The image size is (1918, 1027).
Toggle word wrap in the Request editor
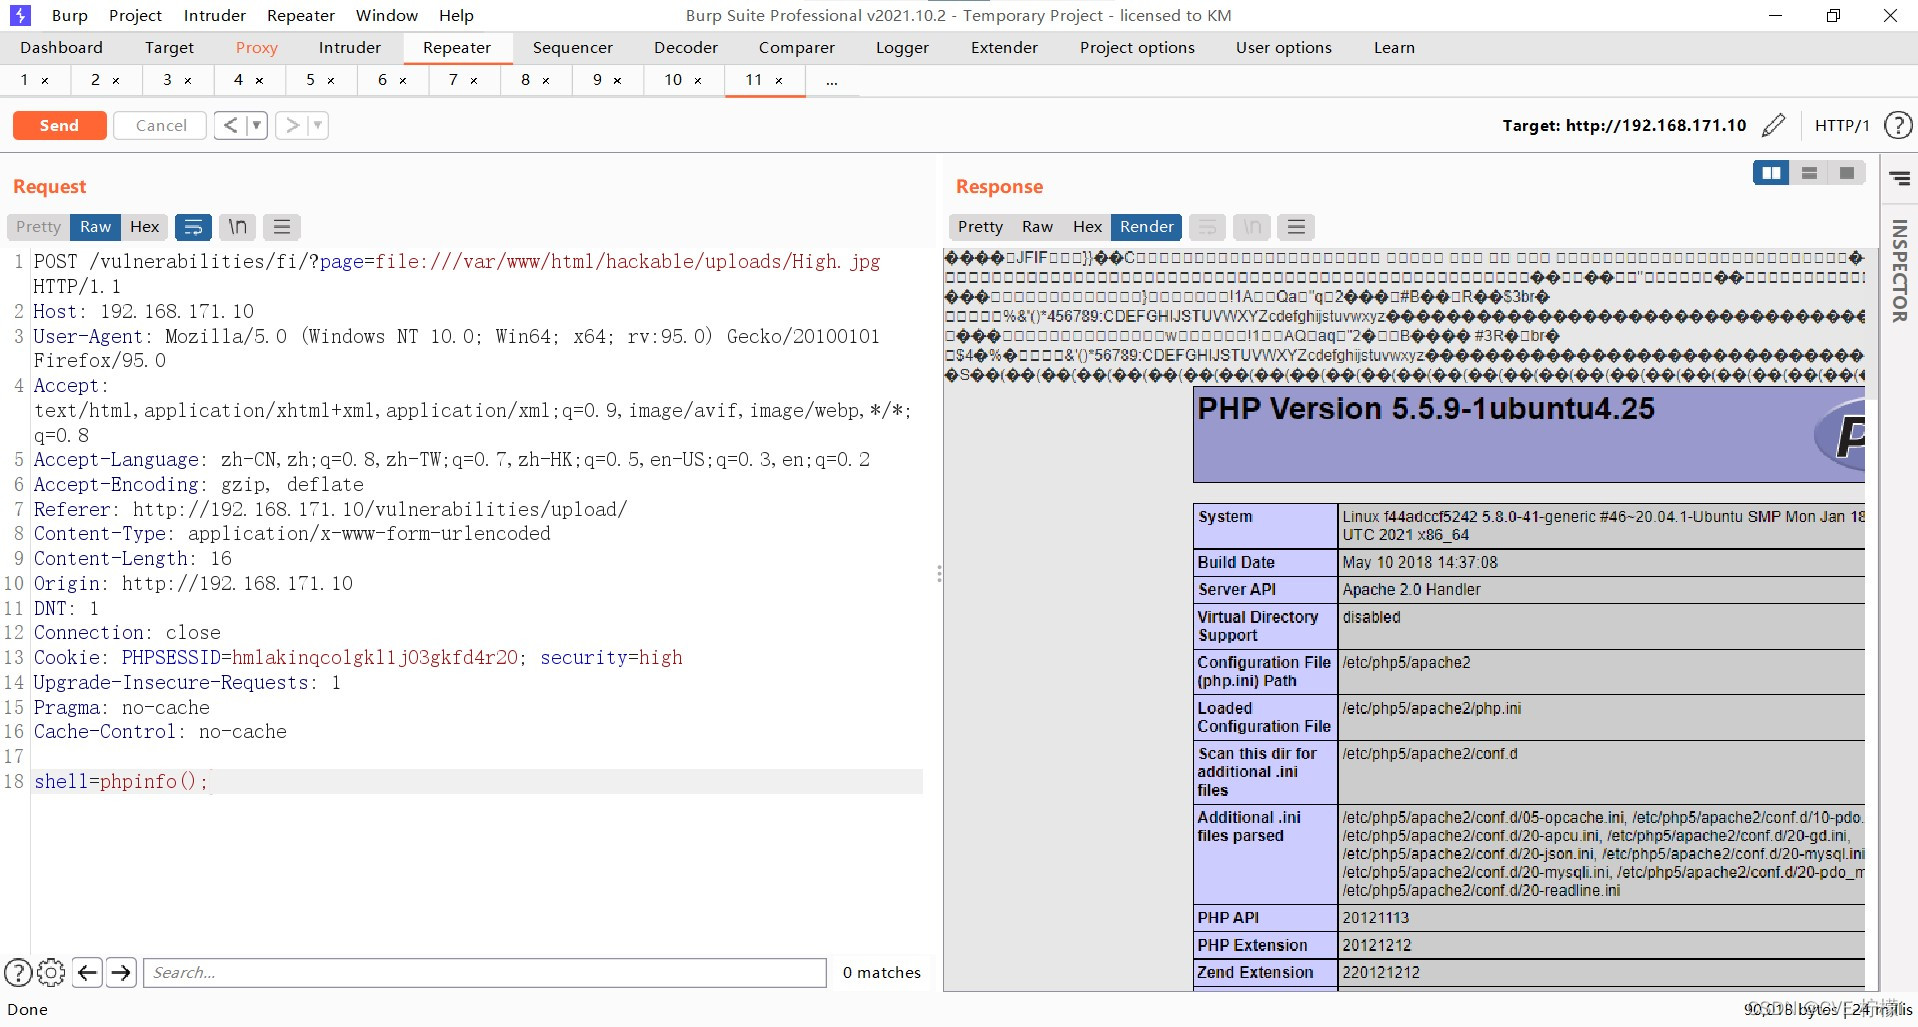point(193,227)
